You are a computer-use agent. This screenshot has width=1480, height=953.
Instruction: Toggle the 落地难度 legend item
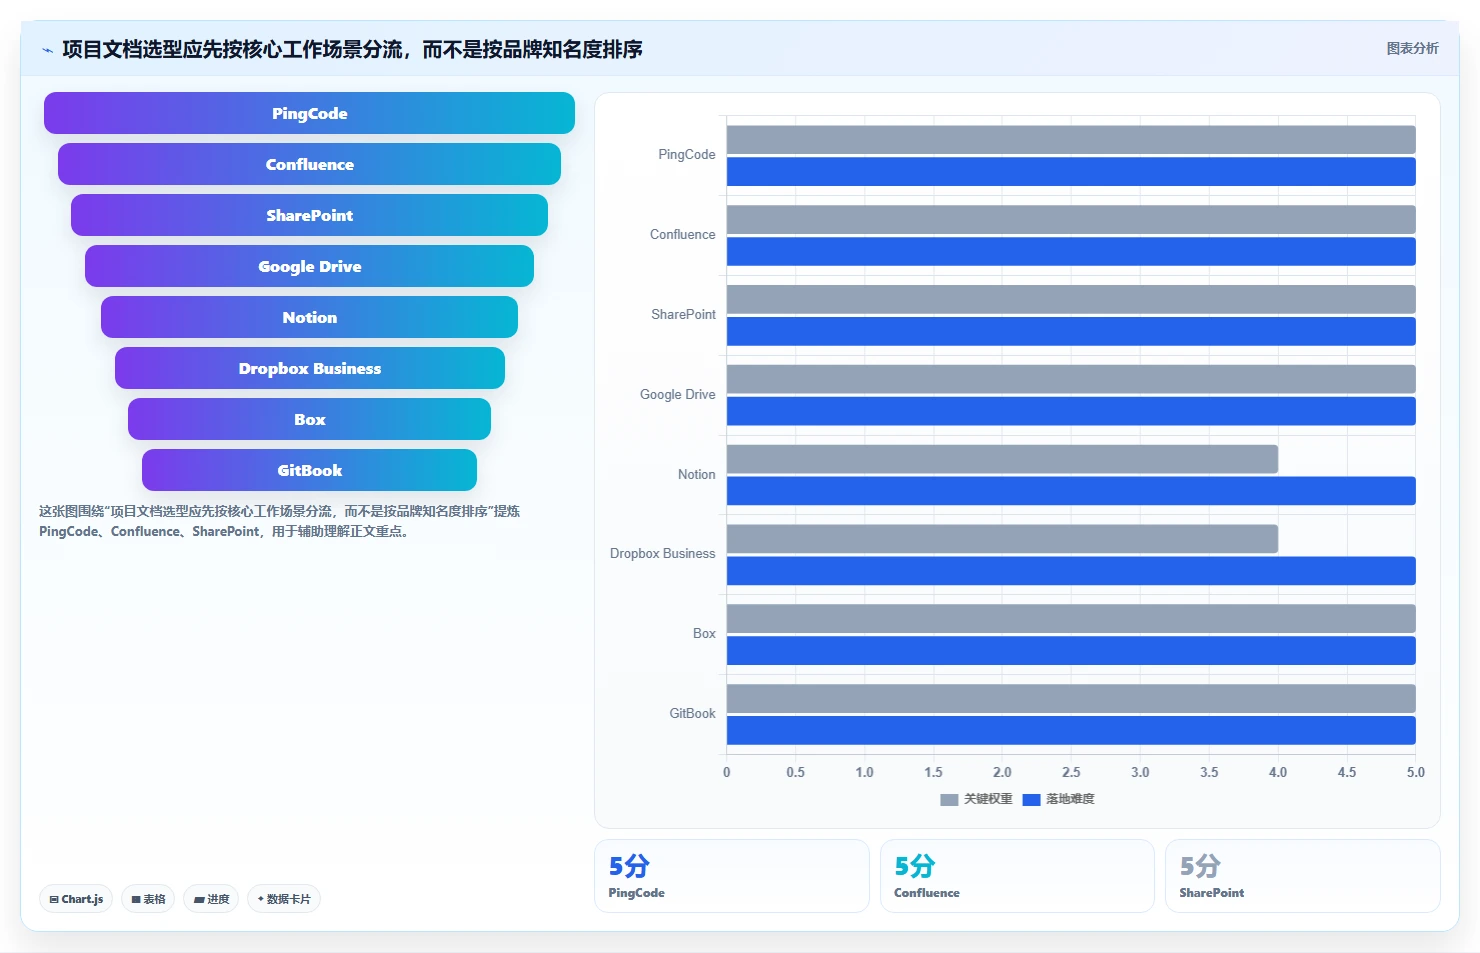pos(1058,799)
